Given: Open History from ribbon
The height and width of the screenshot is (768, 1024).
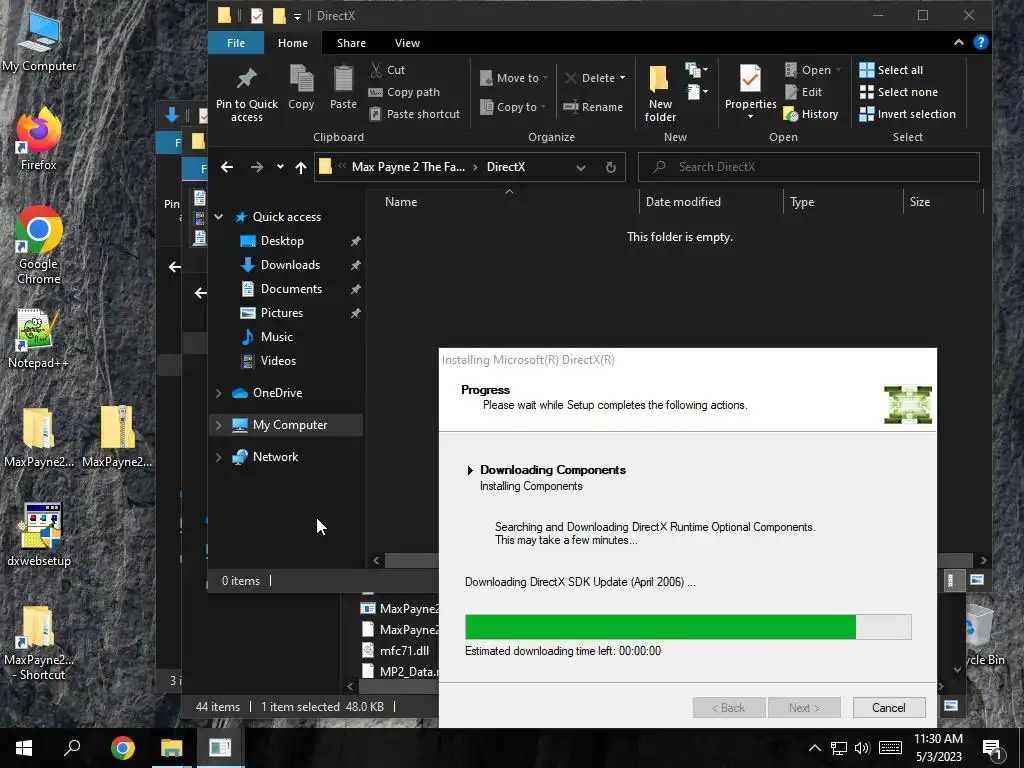Looking at the screenshot, I should tap(810, 114).
